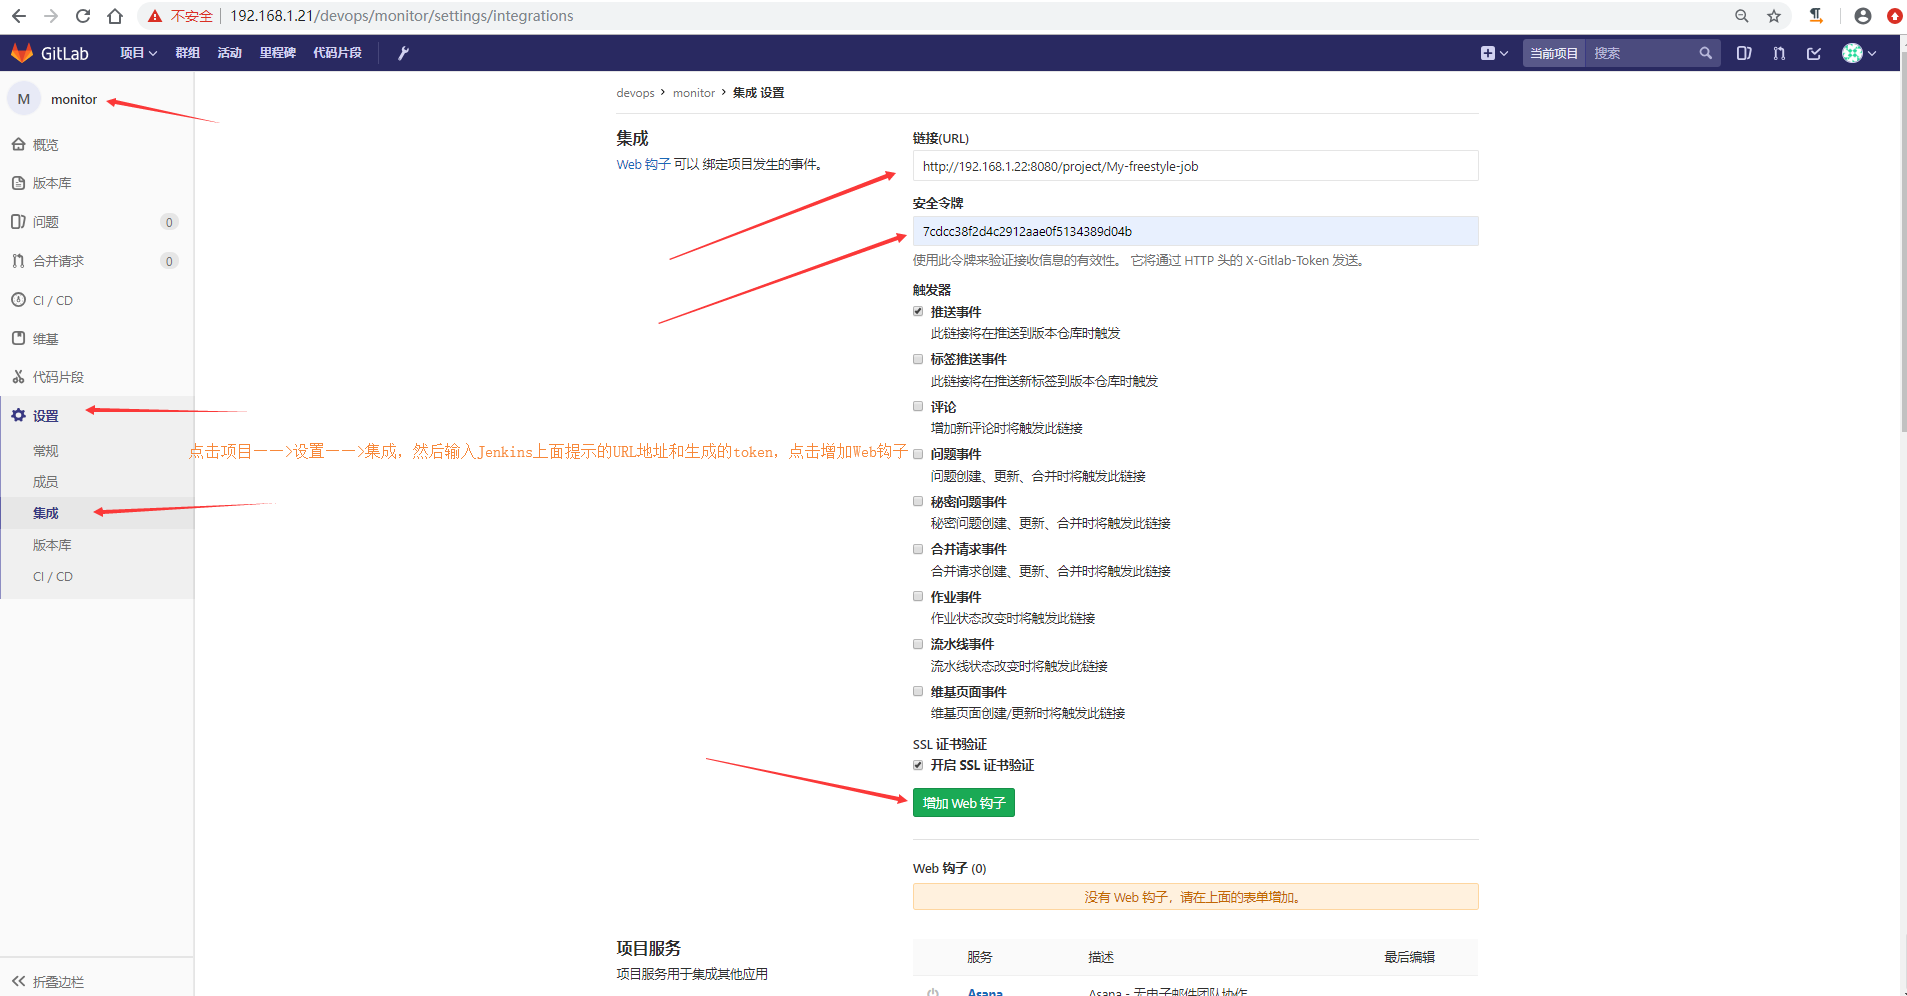This screenshot has height=996, width=1907.
Task: Click the 链接(URL) input field
Action: tap(1195, 166)
